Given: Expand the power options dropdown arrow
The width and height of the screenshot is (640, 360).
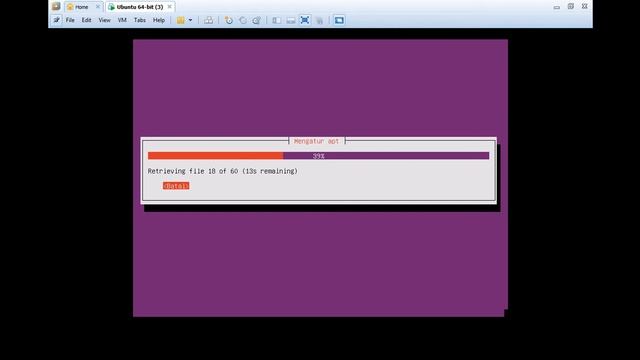Looking at the screenshot, I should 190,20.
